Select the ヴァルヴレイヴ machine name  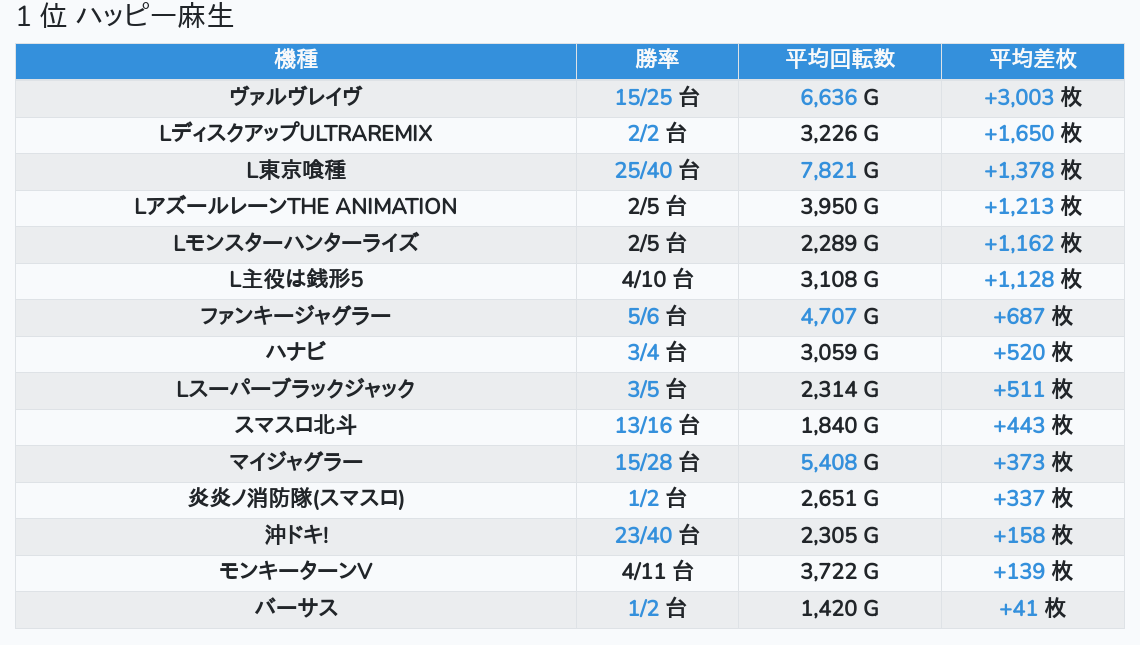point(295,97)
